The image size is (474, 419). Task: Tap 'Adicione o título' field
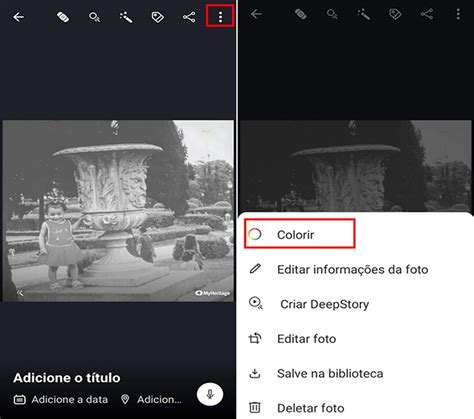coord(67,378)
